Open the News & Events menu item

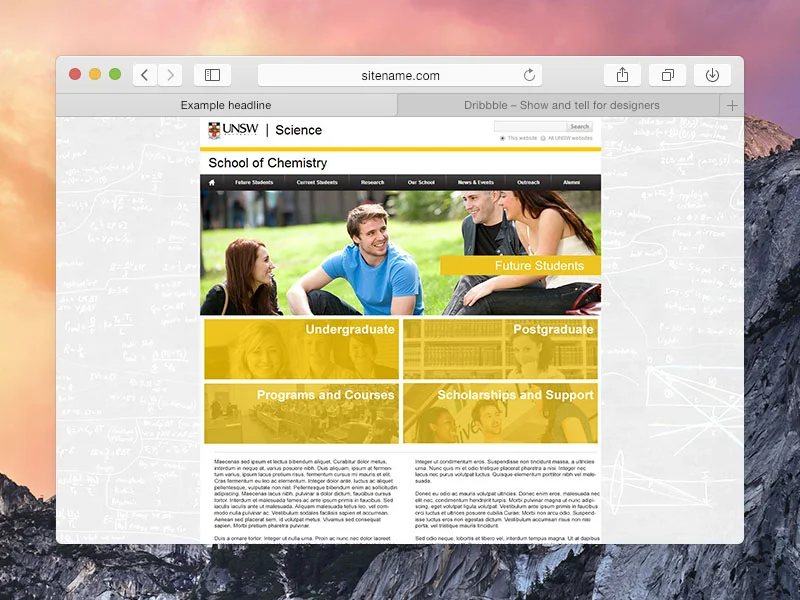(476, 182)
